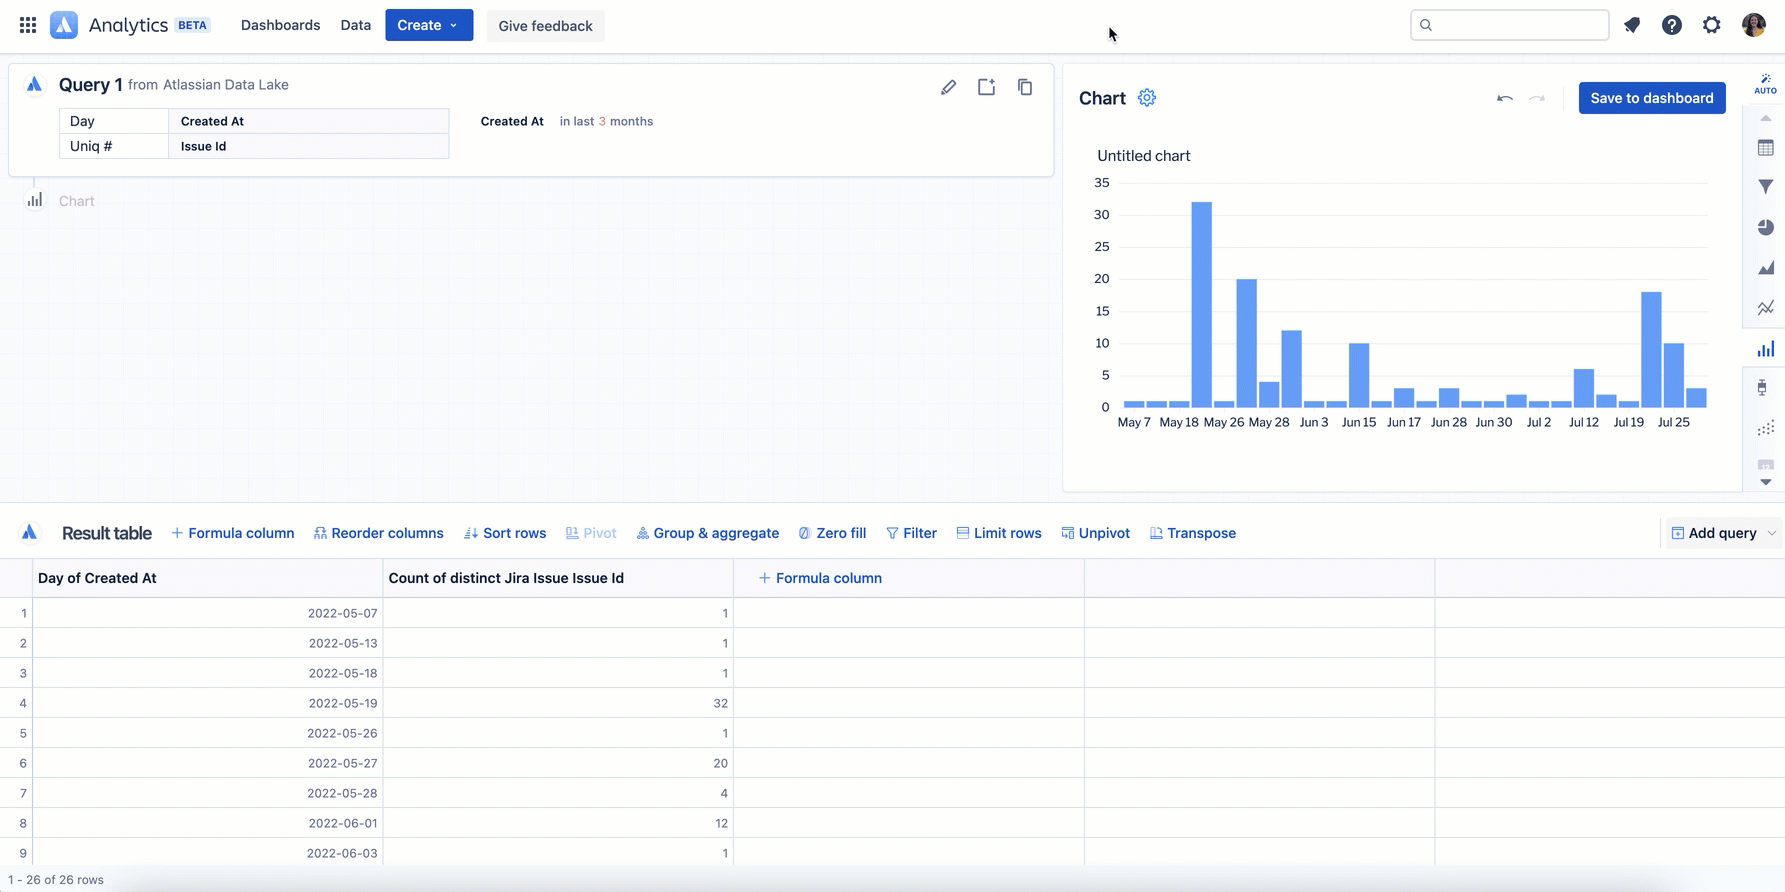Redo the chart change

(1537, 98)
